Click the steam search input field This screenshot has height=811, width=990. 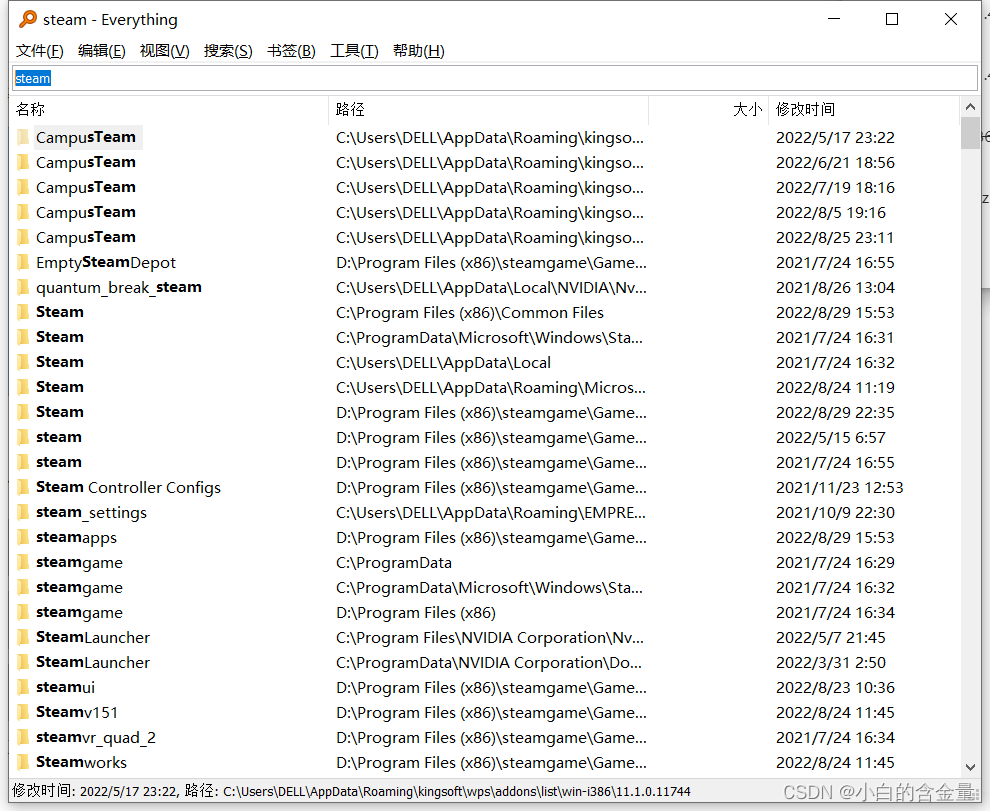tap(495, 78)
